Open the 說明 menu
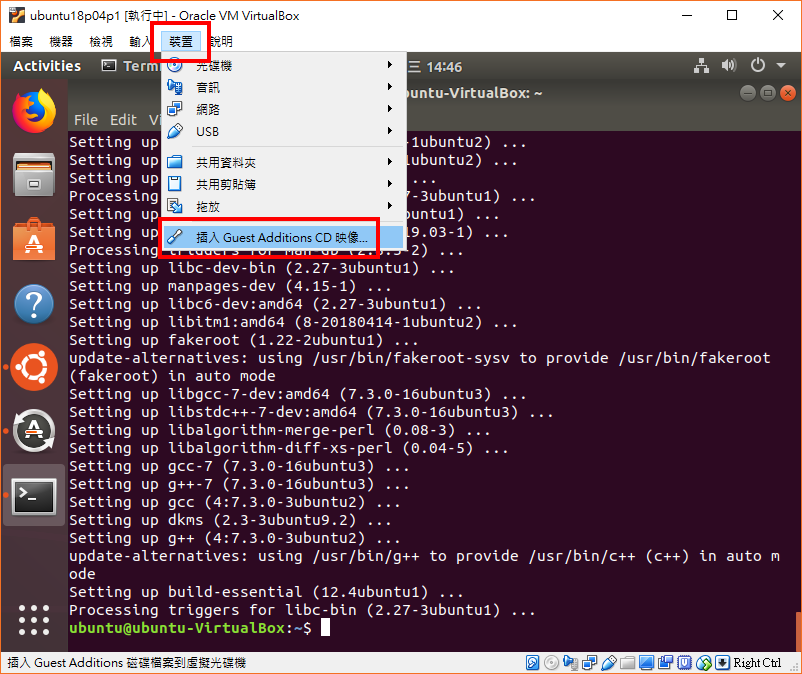This screenshot has width=802, height=674. pyautogui.click(x=221, y=41)
